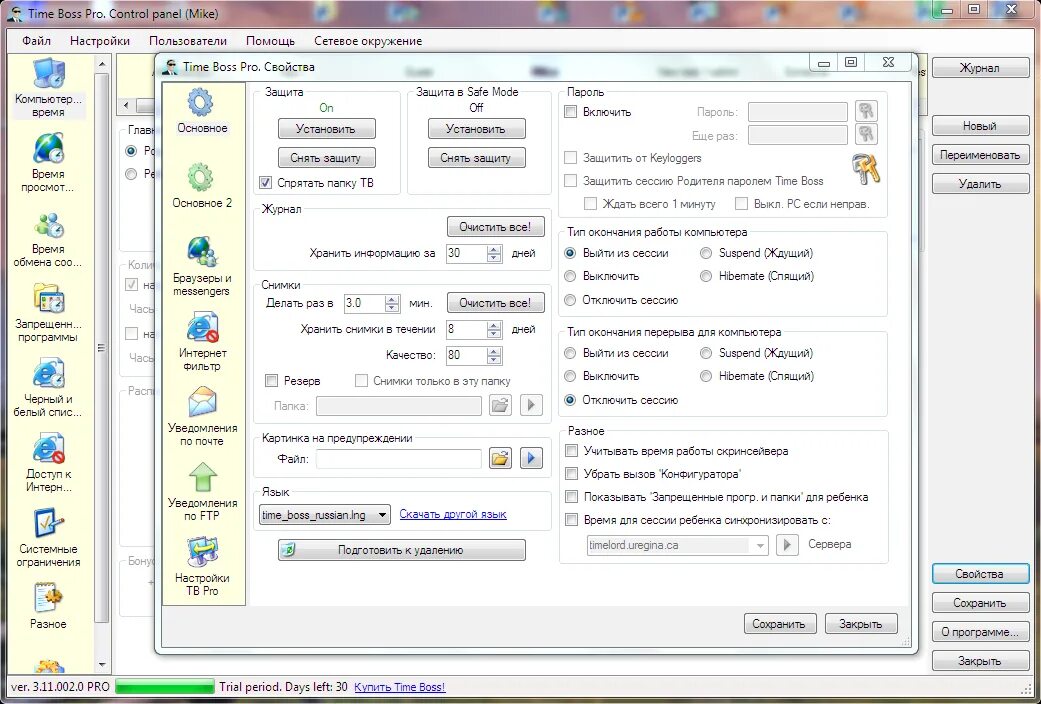Click the key icon beside Пароль field

[866, 111]
